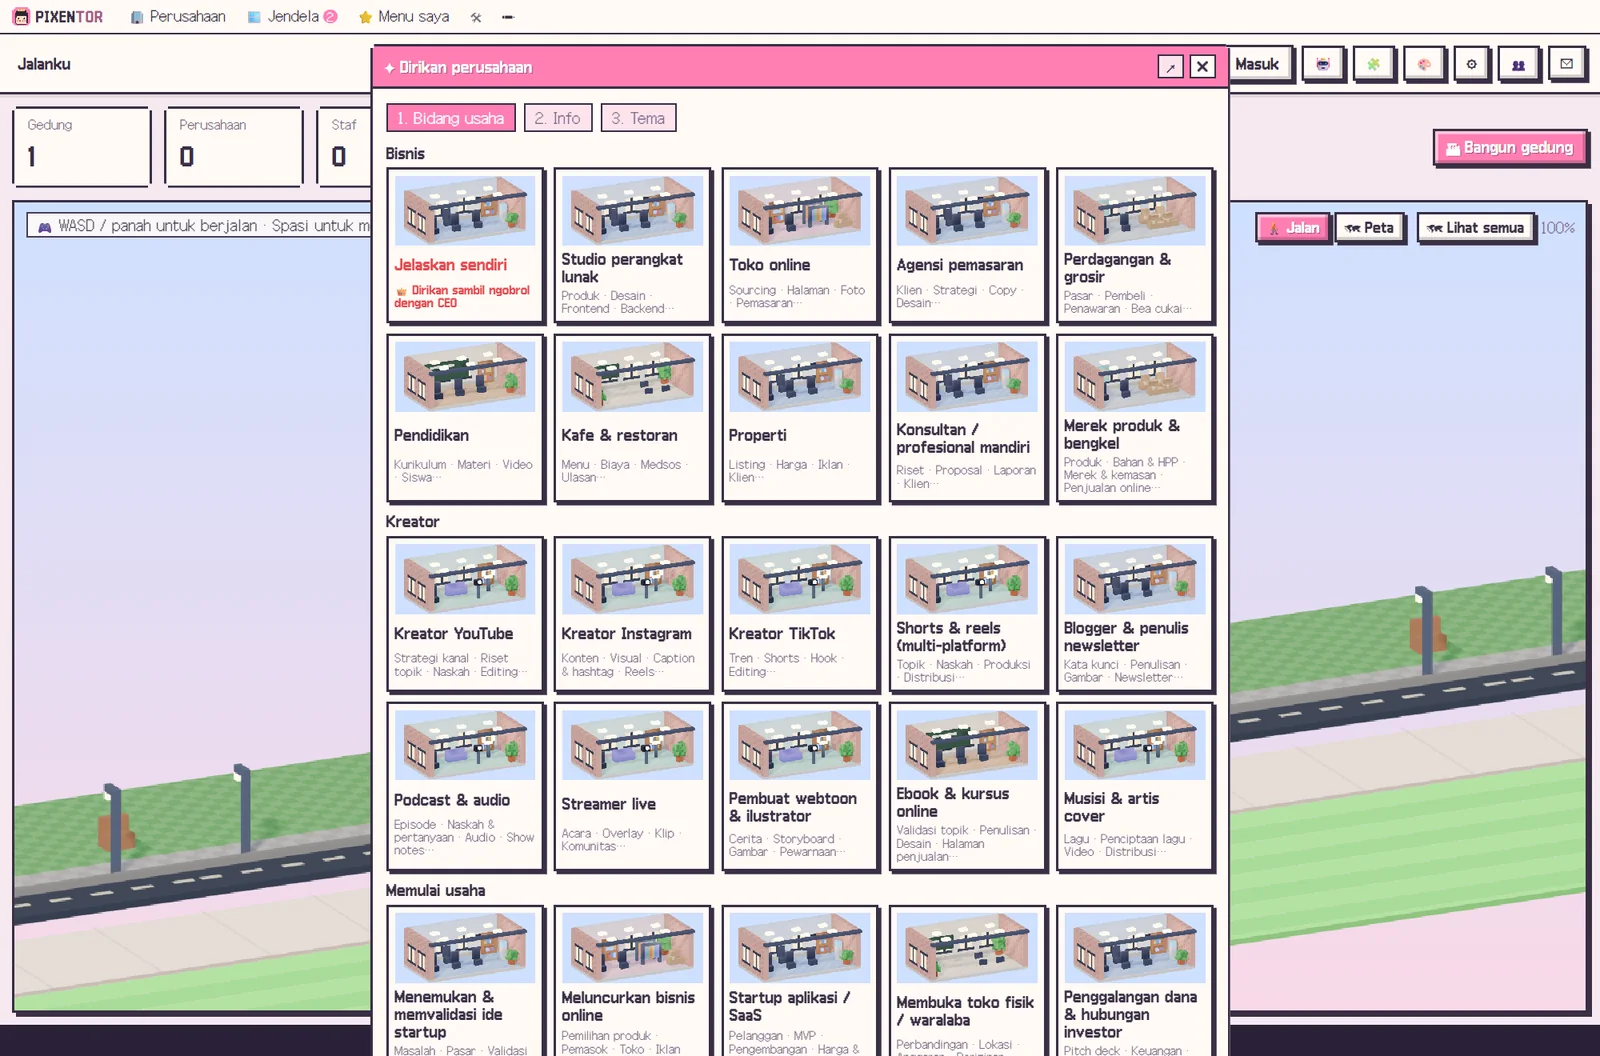Click the tools wrench icon in menu bar
The width and height of the screenshot is (1600, 1056).
pyautogui.click(x=476, y=17)
